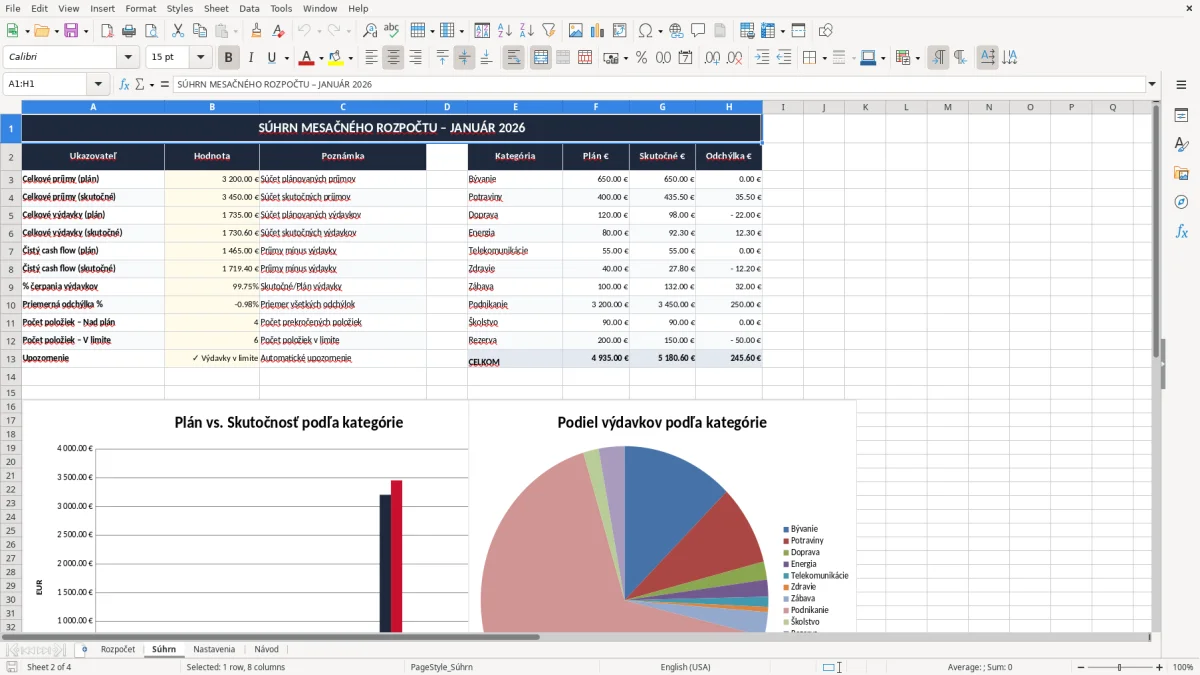This screenshot has width=1200, height=675.
Task: Toggle Center Horizontally alignment
Action: (x=393, y=58)
